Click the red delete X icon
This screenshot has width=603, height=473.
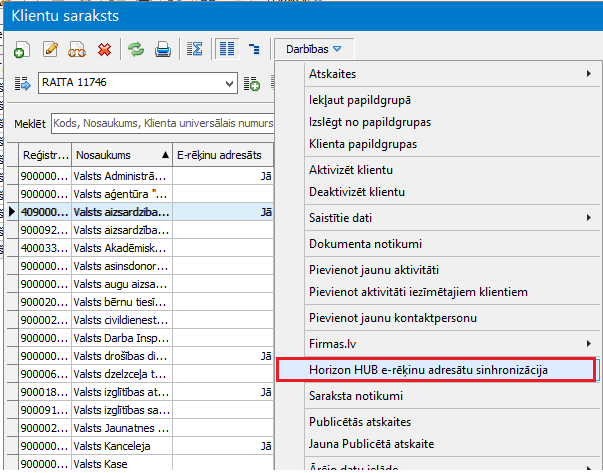[104, 49]
